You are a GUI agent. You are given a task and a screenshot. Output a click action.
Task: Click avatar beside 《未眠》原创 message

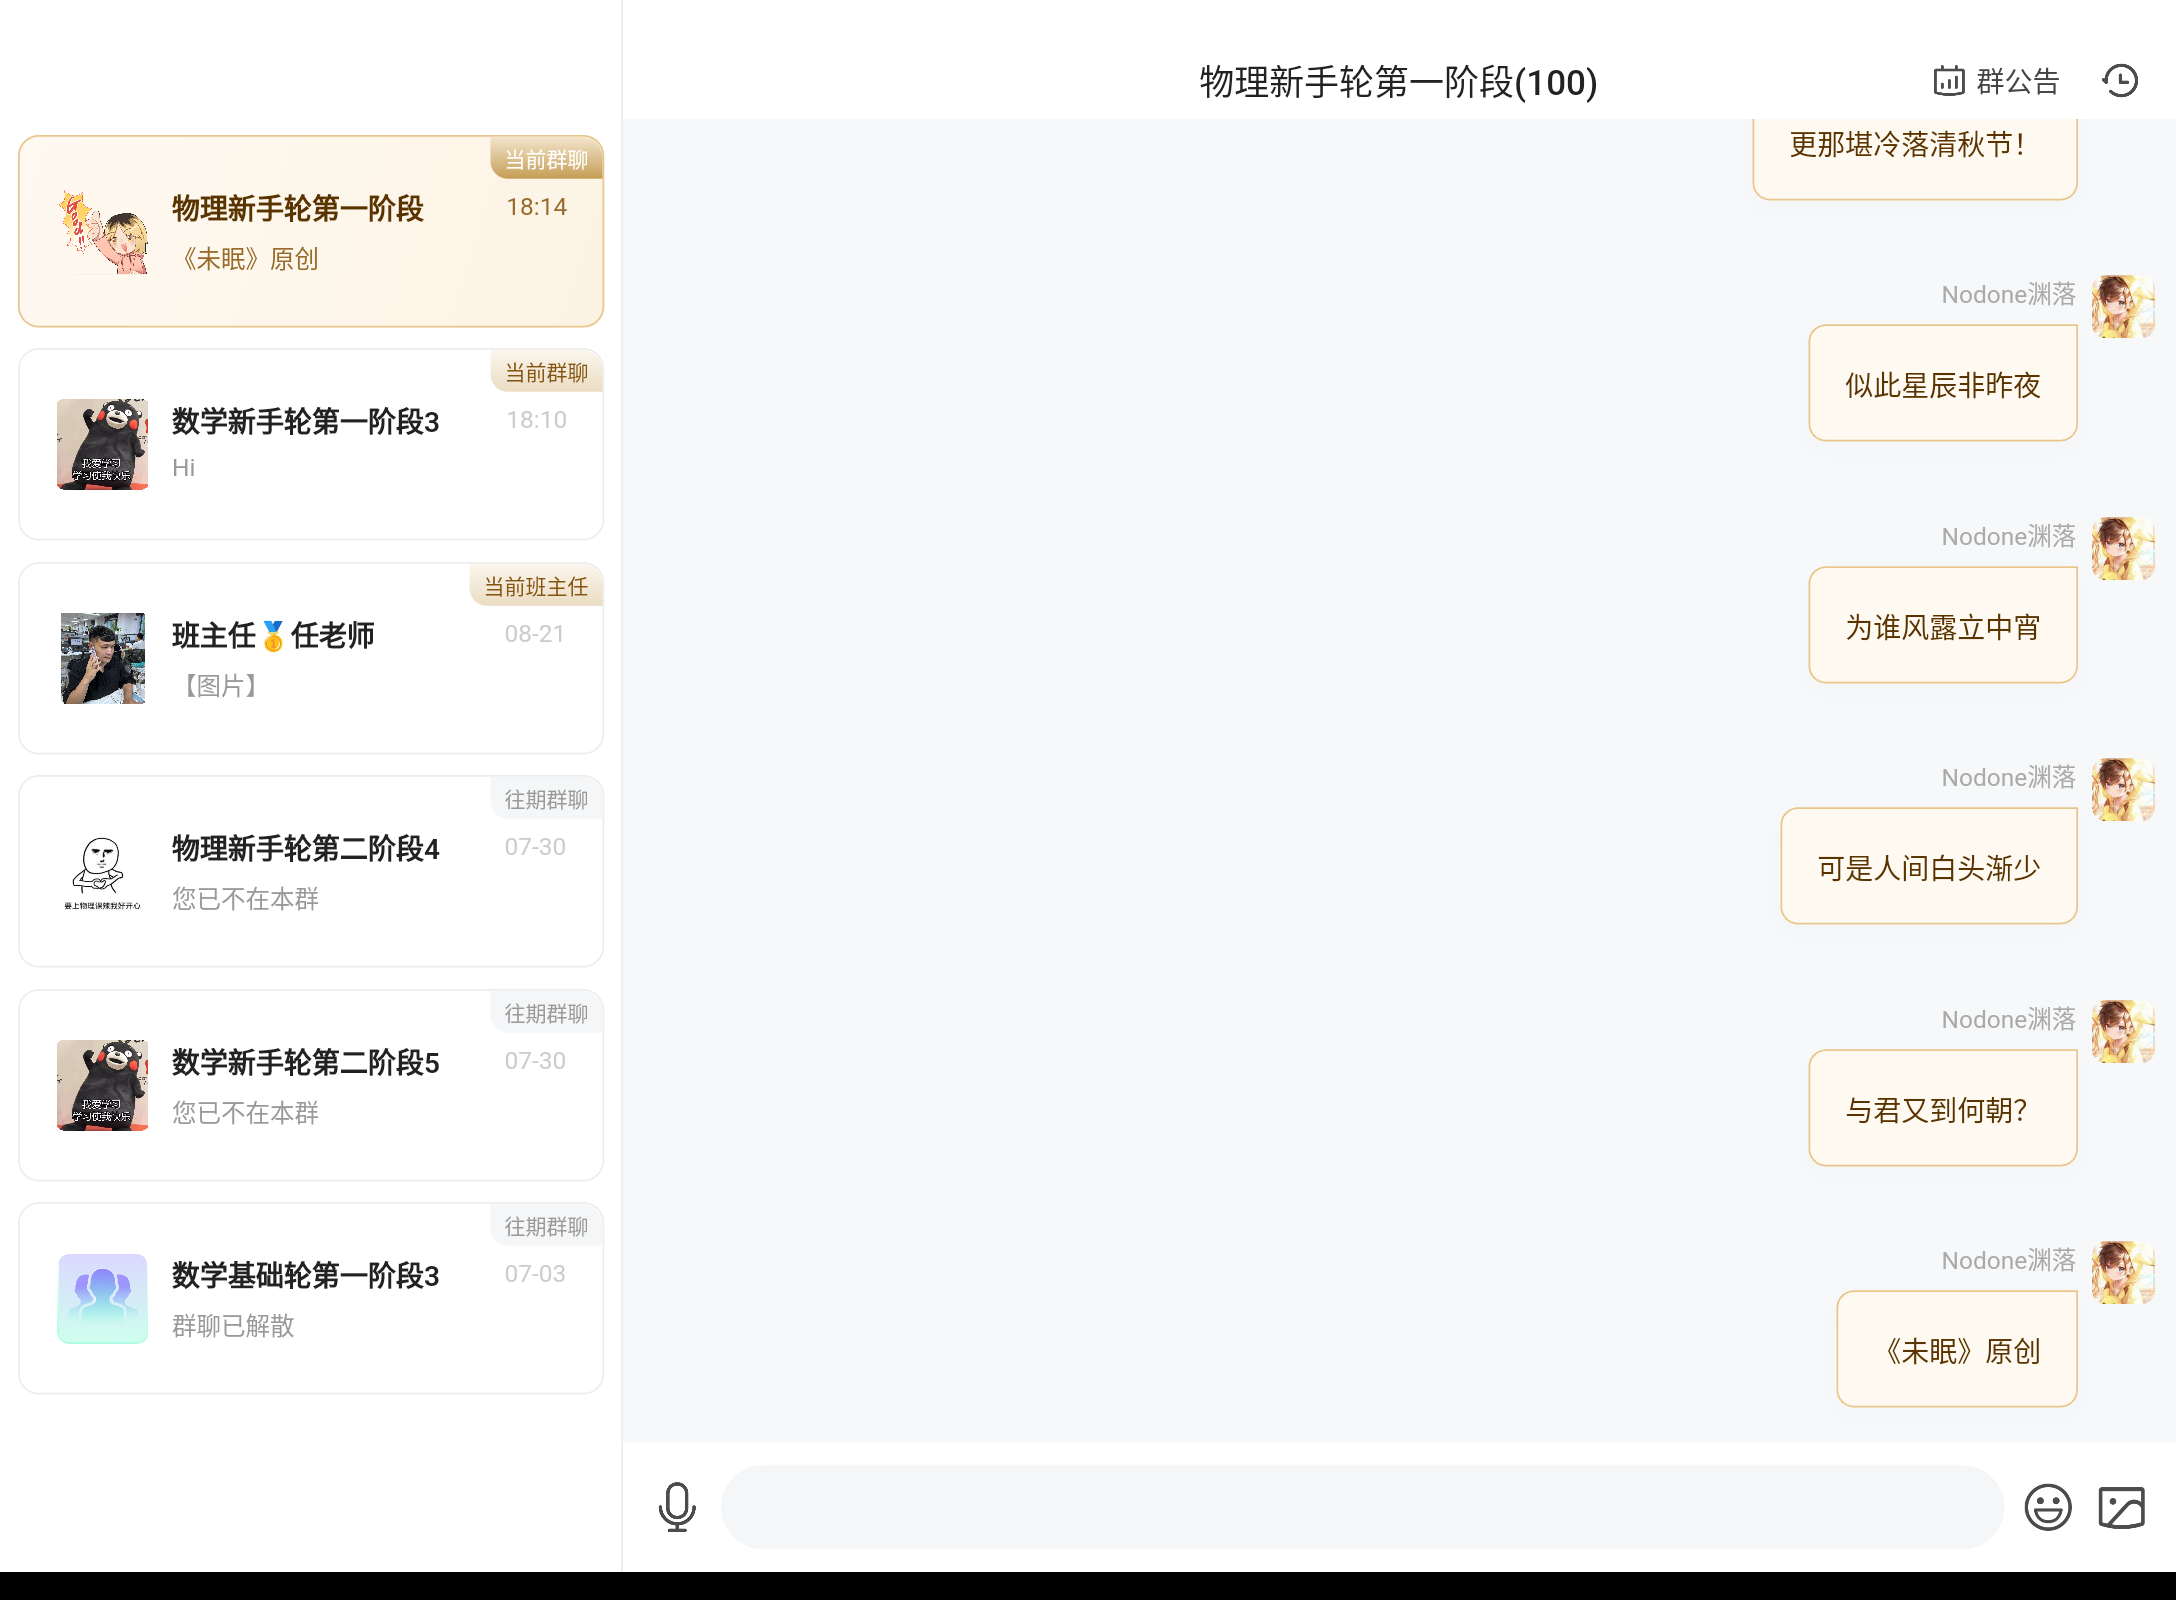point(2122,1273)
